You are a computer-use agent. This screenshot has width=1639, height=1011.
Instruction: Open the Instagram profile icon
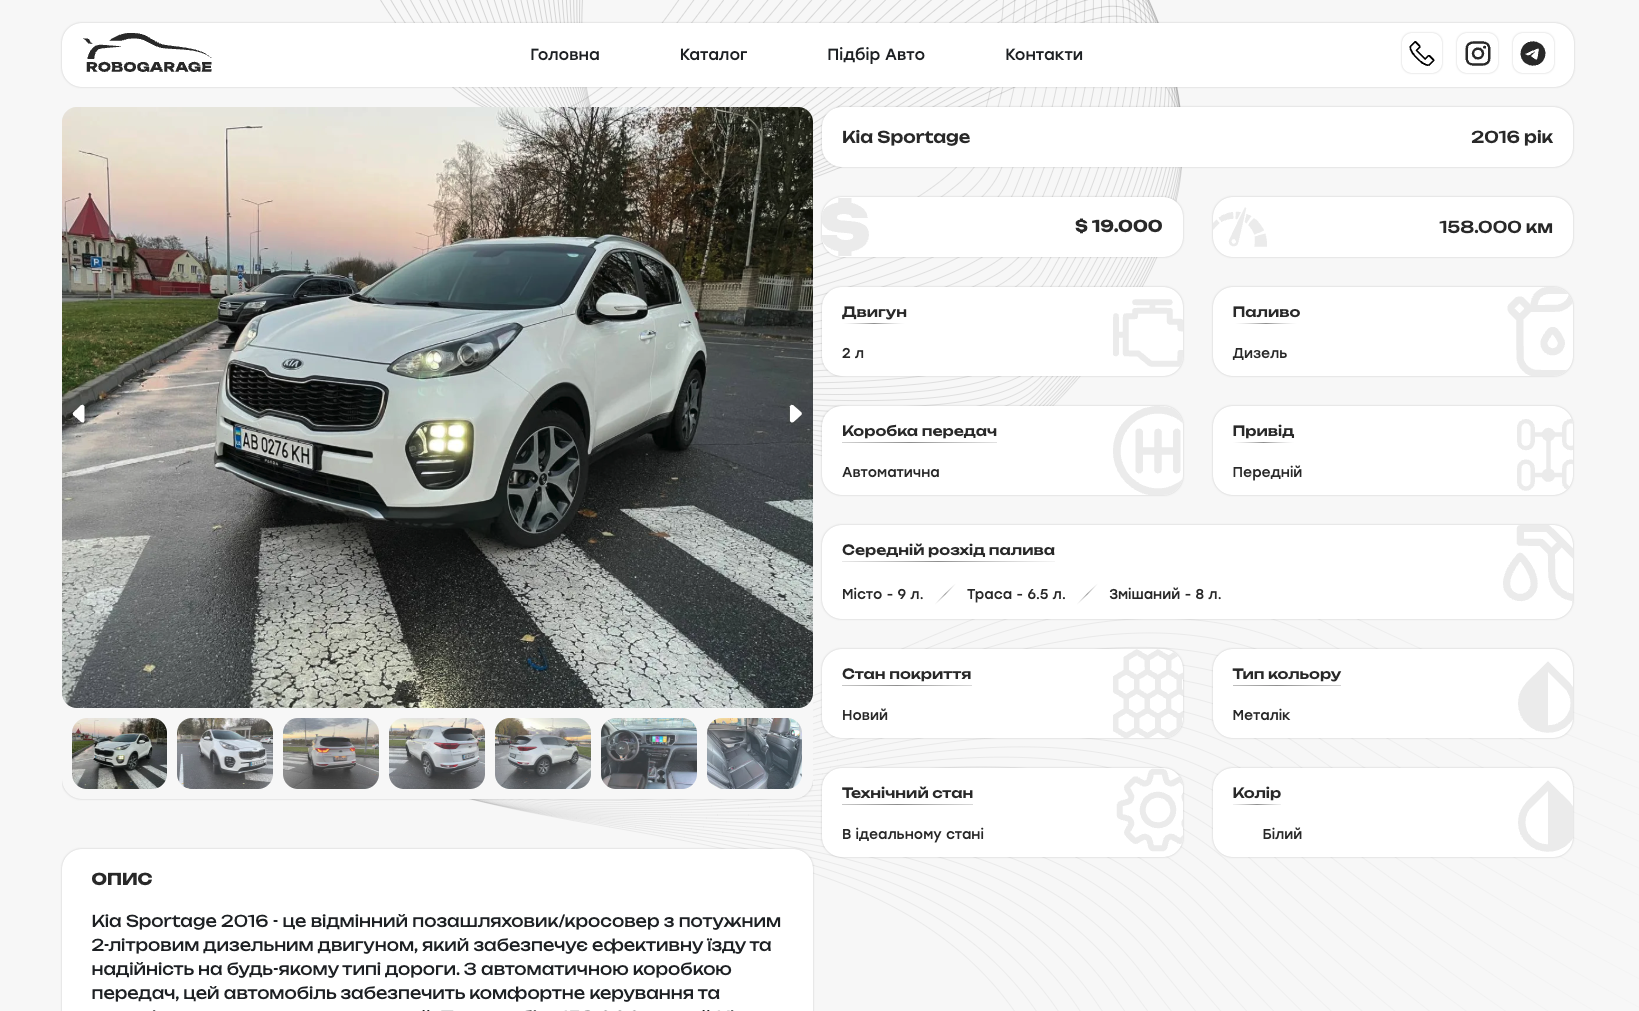pos(1477,54)
